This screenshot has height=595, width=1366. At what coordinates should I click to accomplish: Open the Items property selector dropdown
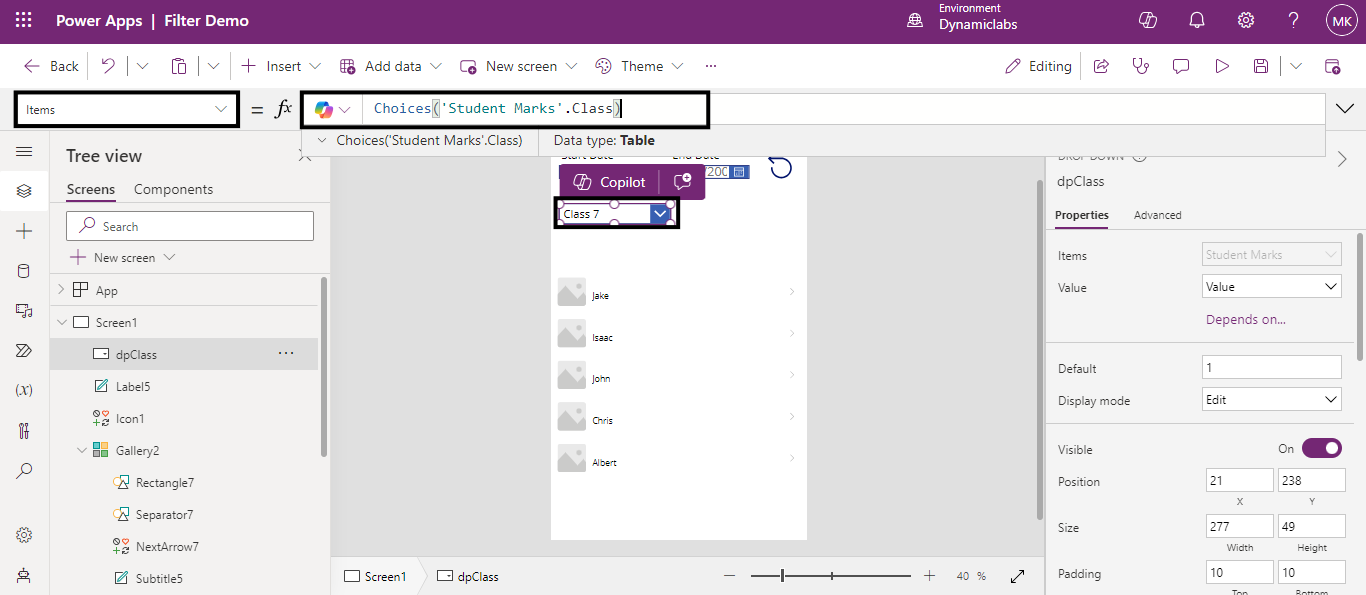click(x=126, y=109)
